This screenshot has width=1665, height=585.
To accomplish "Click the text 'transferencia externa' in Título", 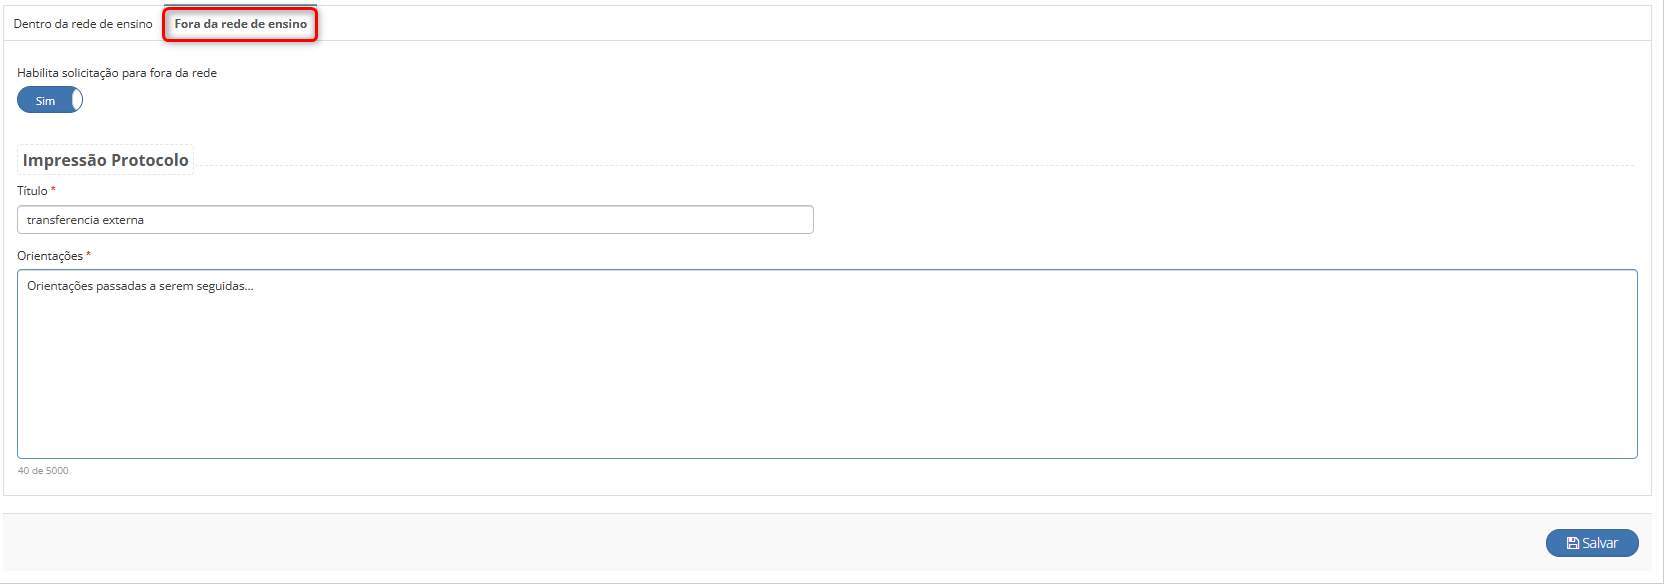I will pos(85,220).
